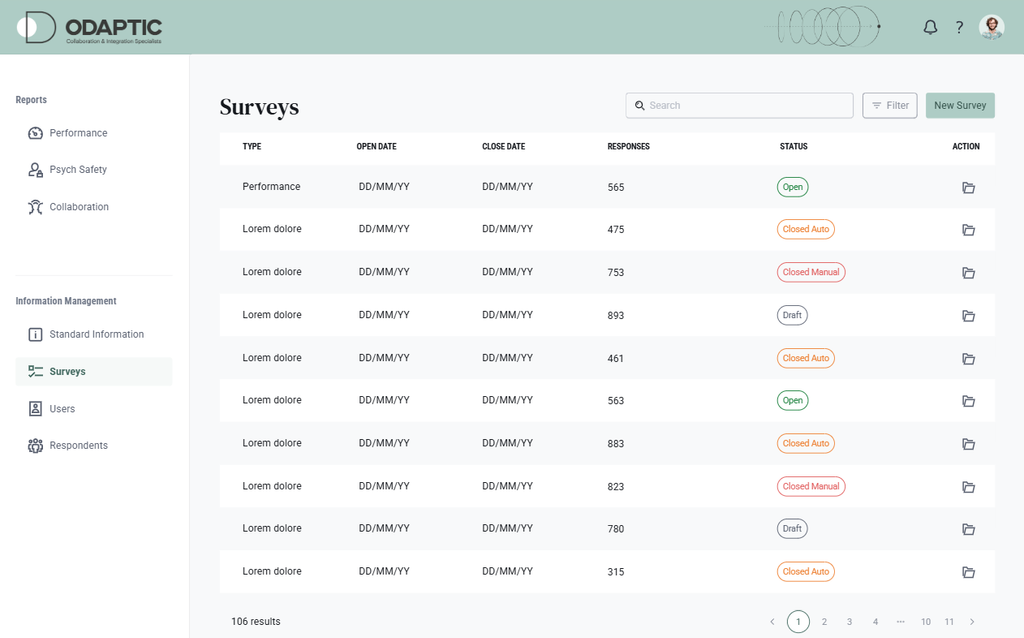Click Open status badge, 565 row
The image size is (1024, 638).
(x=793, y=187)
